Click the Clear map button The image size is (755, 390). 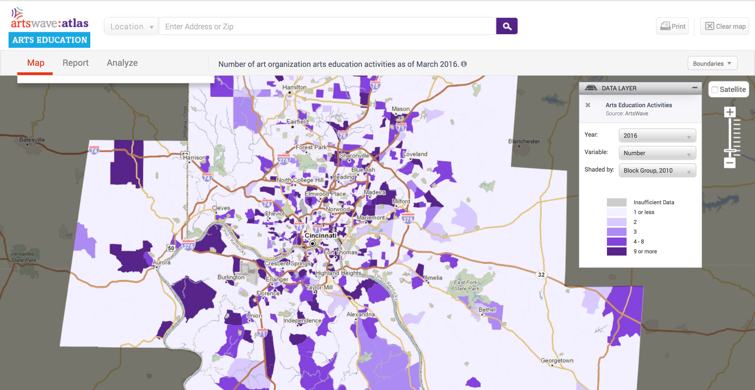pyautogui.click(x=725, y=26)
